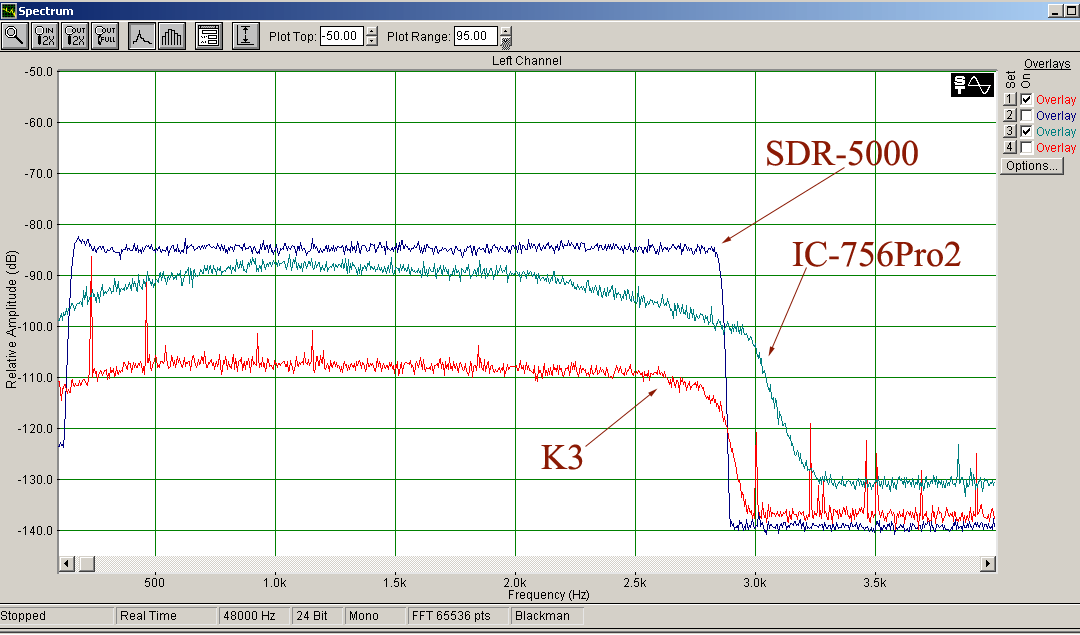
Task: Click the ST sine-wave icon in the plot
Action: pyautogui.click(x=973, y=85)
